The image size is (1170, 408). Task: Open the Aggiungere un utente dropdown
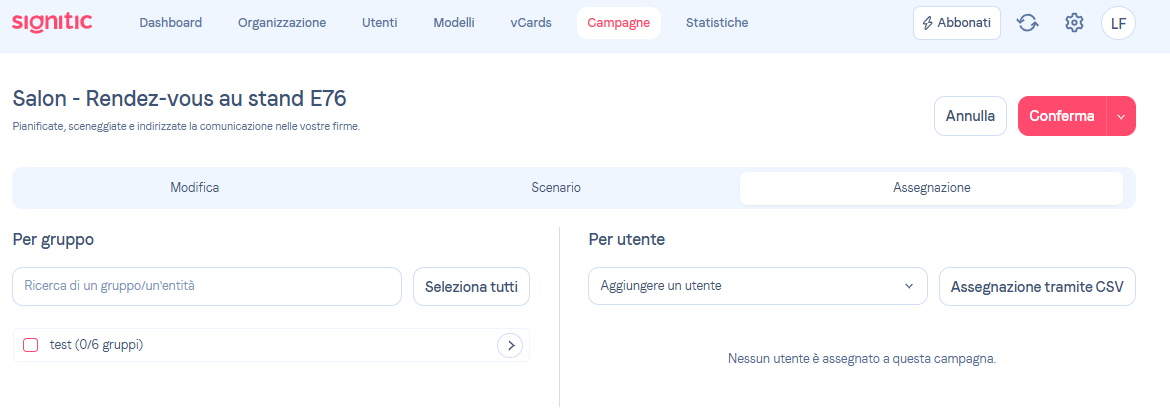coord(757,286)
